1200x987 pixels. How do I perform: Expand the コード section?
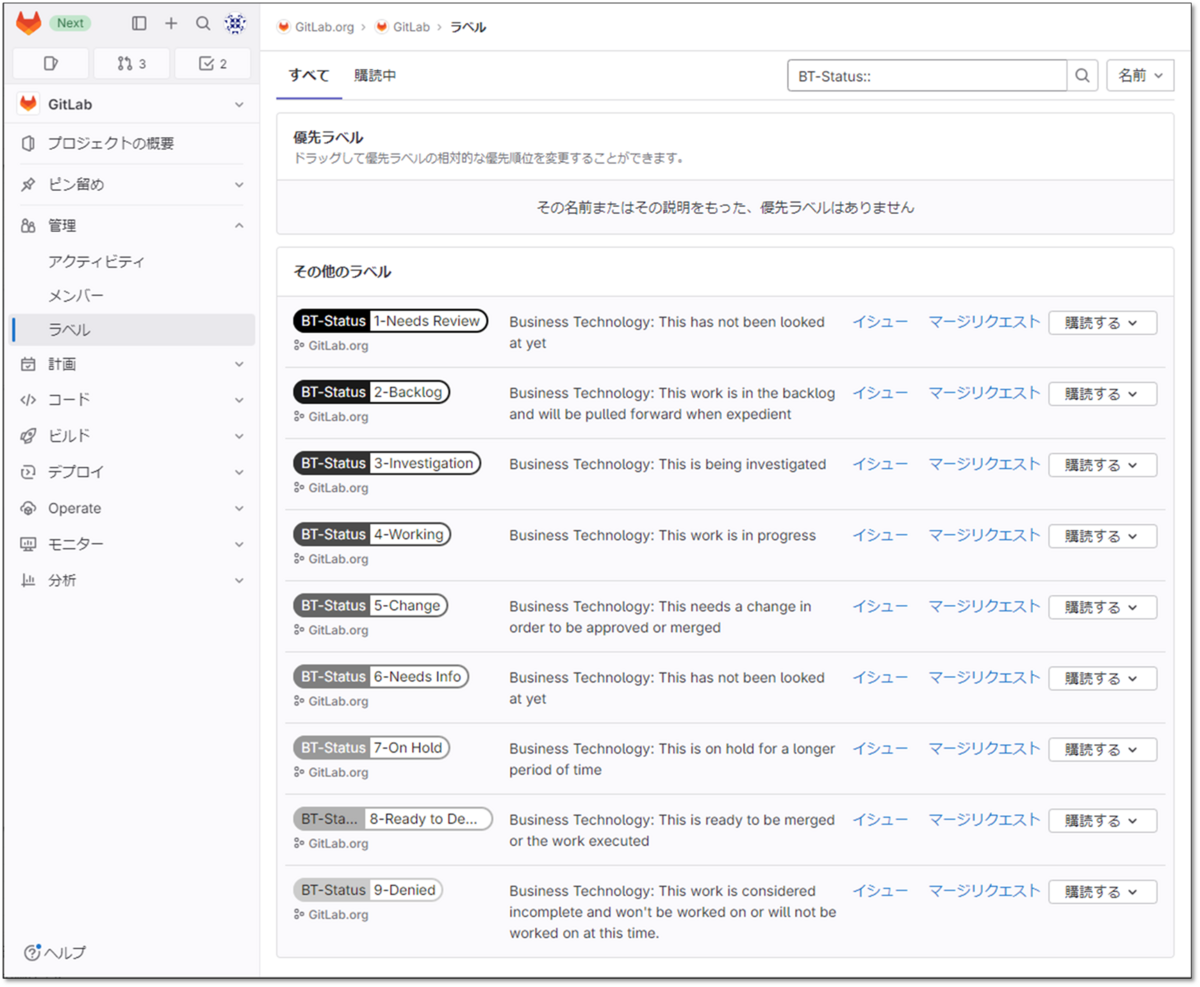133,400
